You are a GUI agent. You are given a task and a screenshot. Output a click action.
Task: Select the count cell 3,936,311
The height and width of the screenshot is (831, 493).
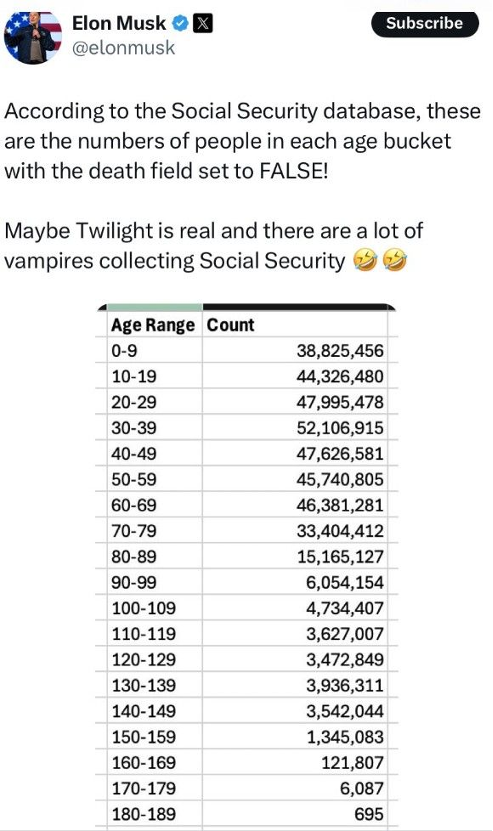pos(295,685)
